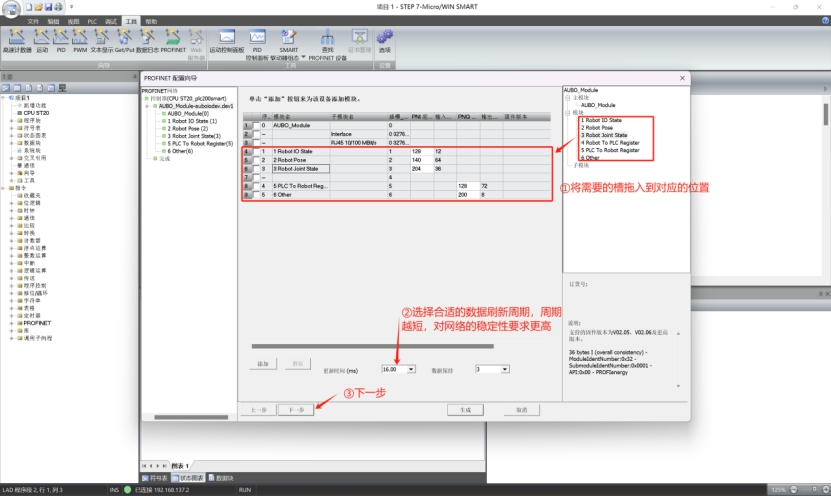Select the PROFINET instruction folder in tree
Screen dimensions: 831x496
(37, 324)
